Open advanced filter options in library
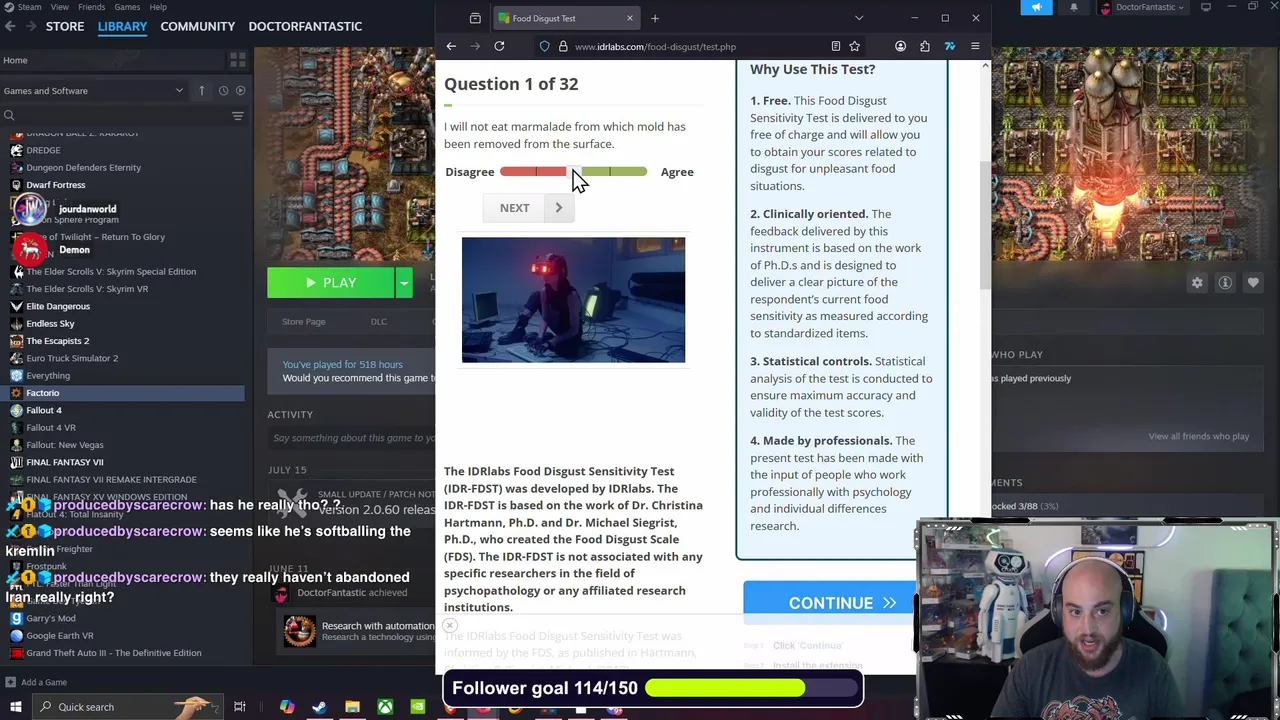Screen dimensions: 1280x720 238,116
